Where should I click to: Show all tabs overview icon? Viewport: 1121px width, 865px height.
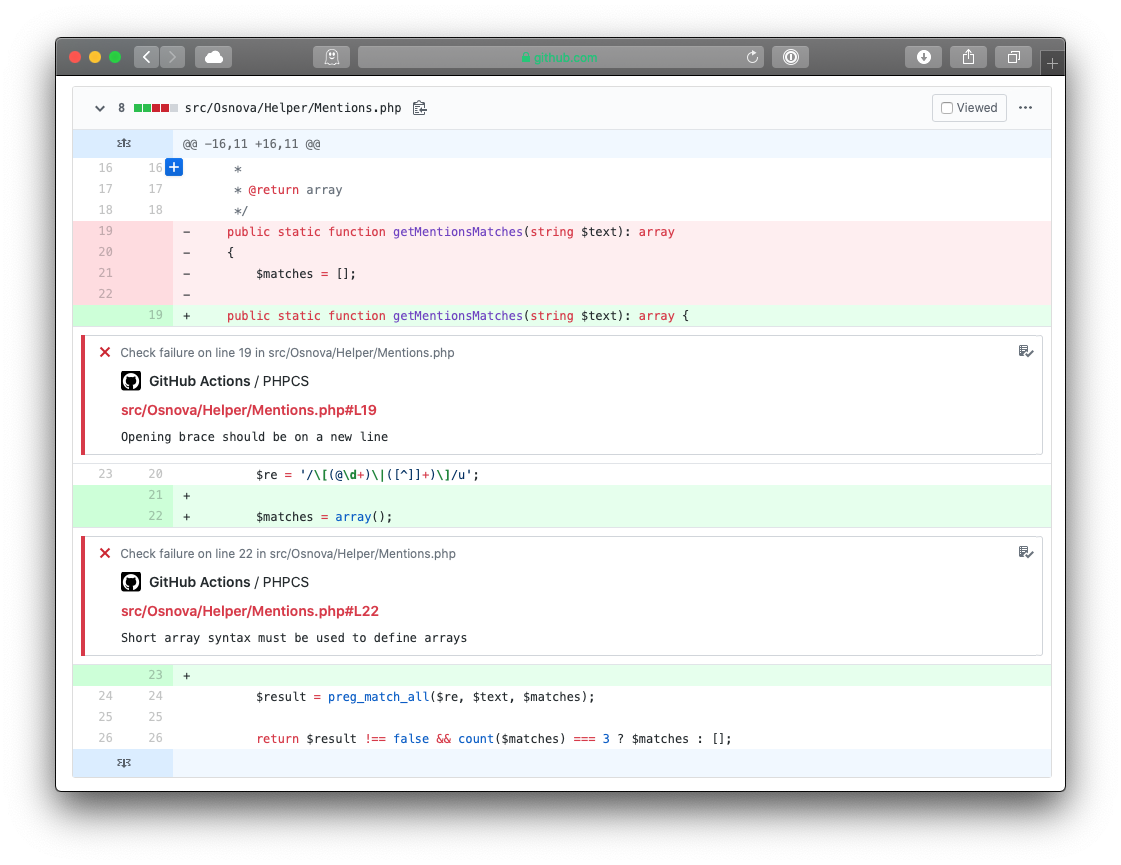tap(1013, 57)
